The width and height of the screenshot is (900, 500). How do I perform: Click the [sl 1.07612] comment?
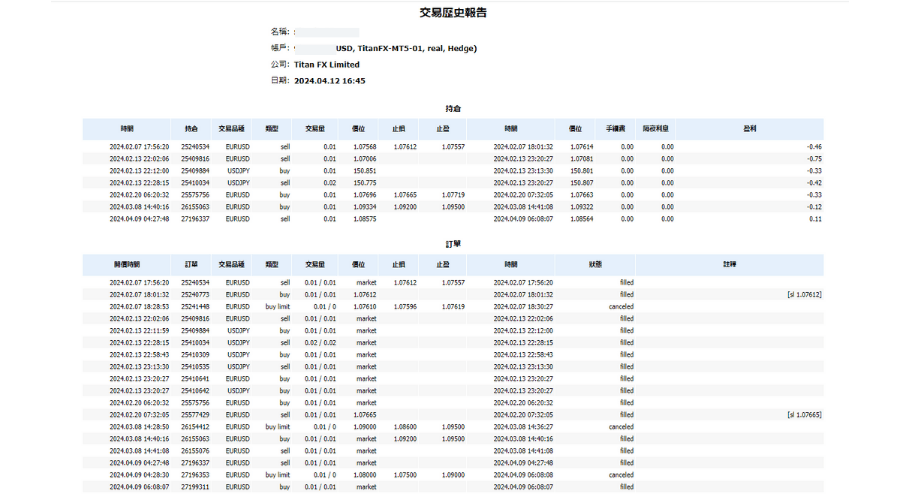pos(803,295)
